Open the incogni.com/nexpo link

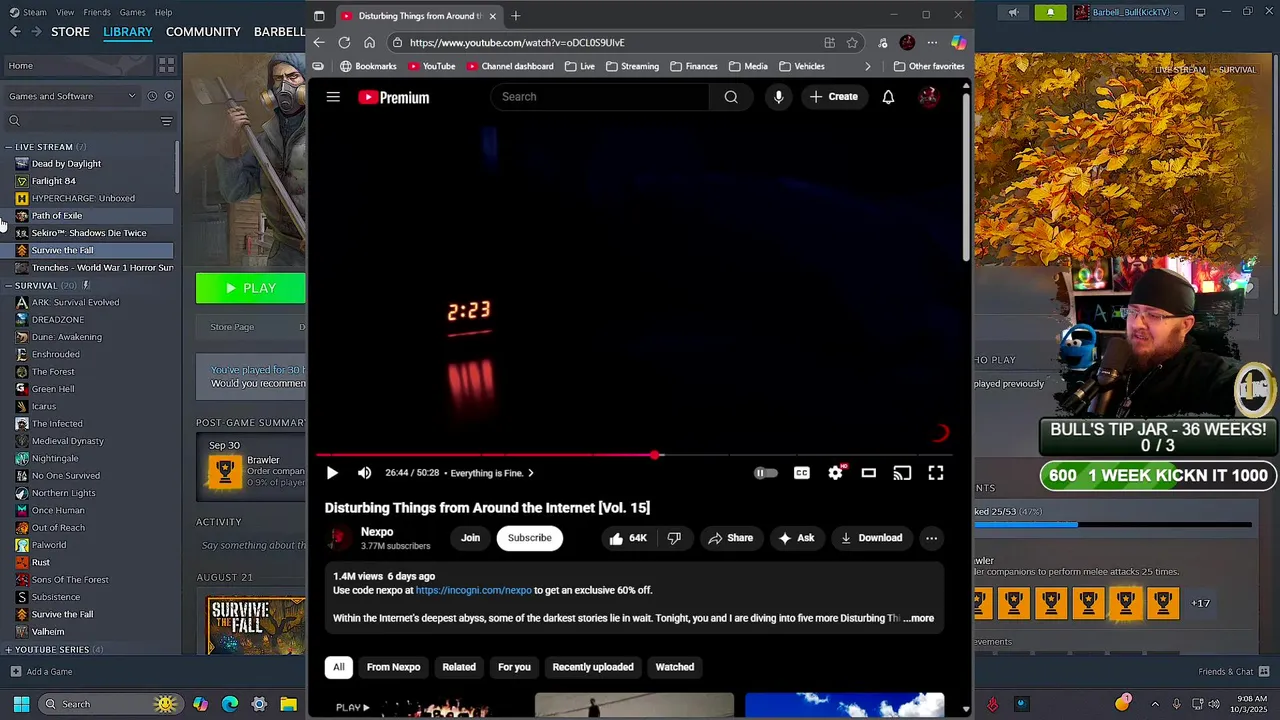tap(473, 590)
